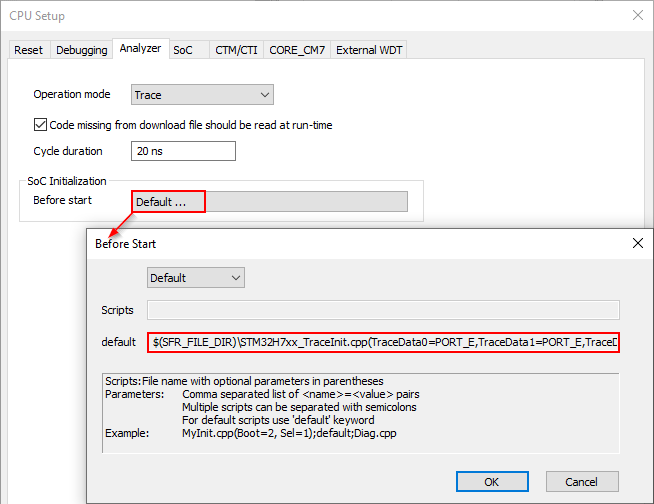Open the External WDT tab
This screenshot has height=504, width=654.
tap(370, 50)
